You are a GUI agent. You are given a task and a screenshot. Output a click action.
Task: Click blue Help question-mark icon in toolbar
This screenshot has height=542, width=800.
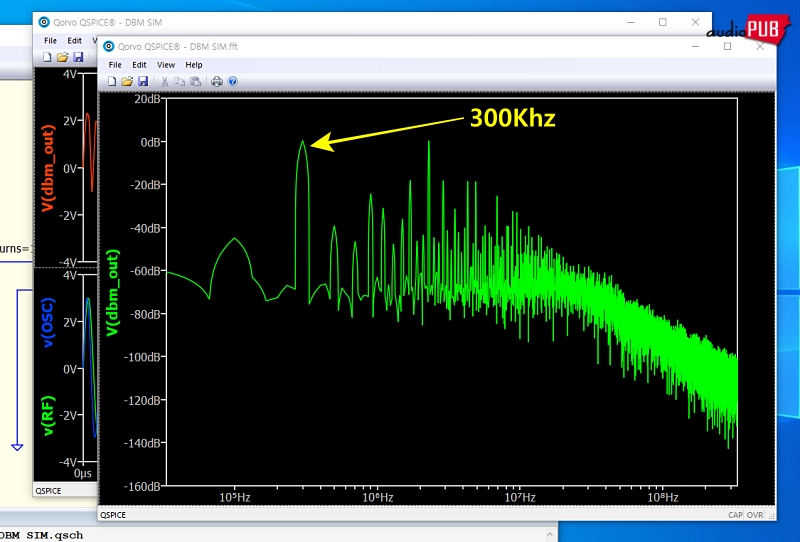click(233, 81)
